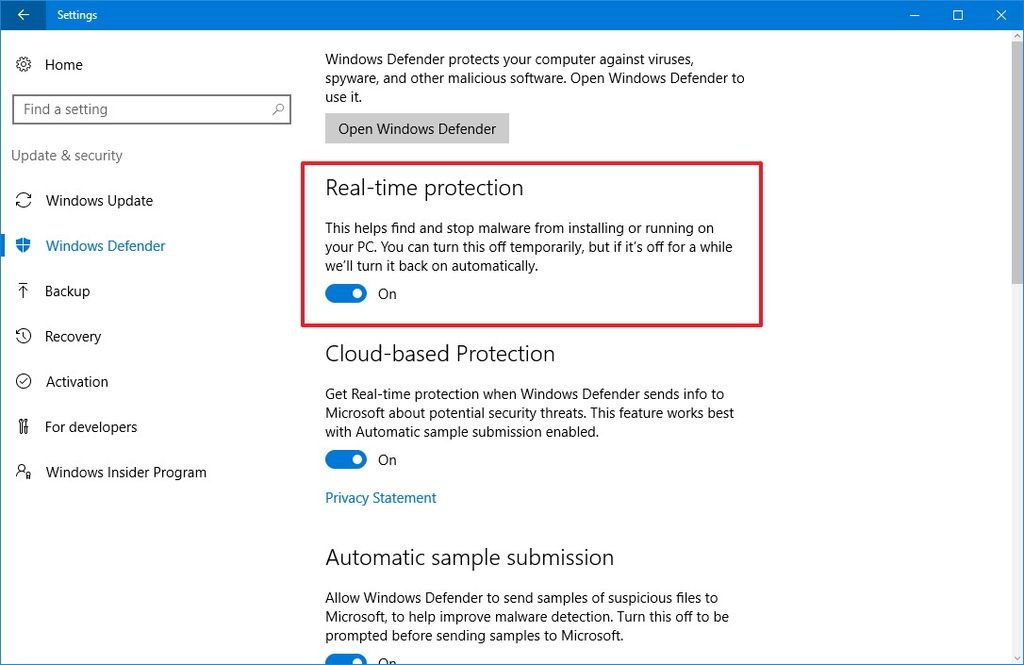Viewport: 1024px width, 665px height.
Task: Select Windows Insider Program in sidebar
Action: tap(126, 472)
